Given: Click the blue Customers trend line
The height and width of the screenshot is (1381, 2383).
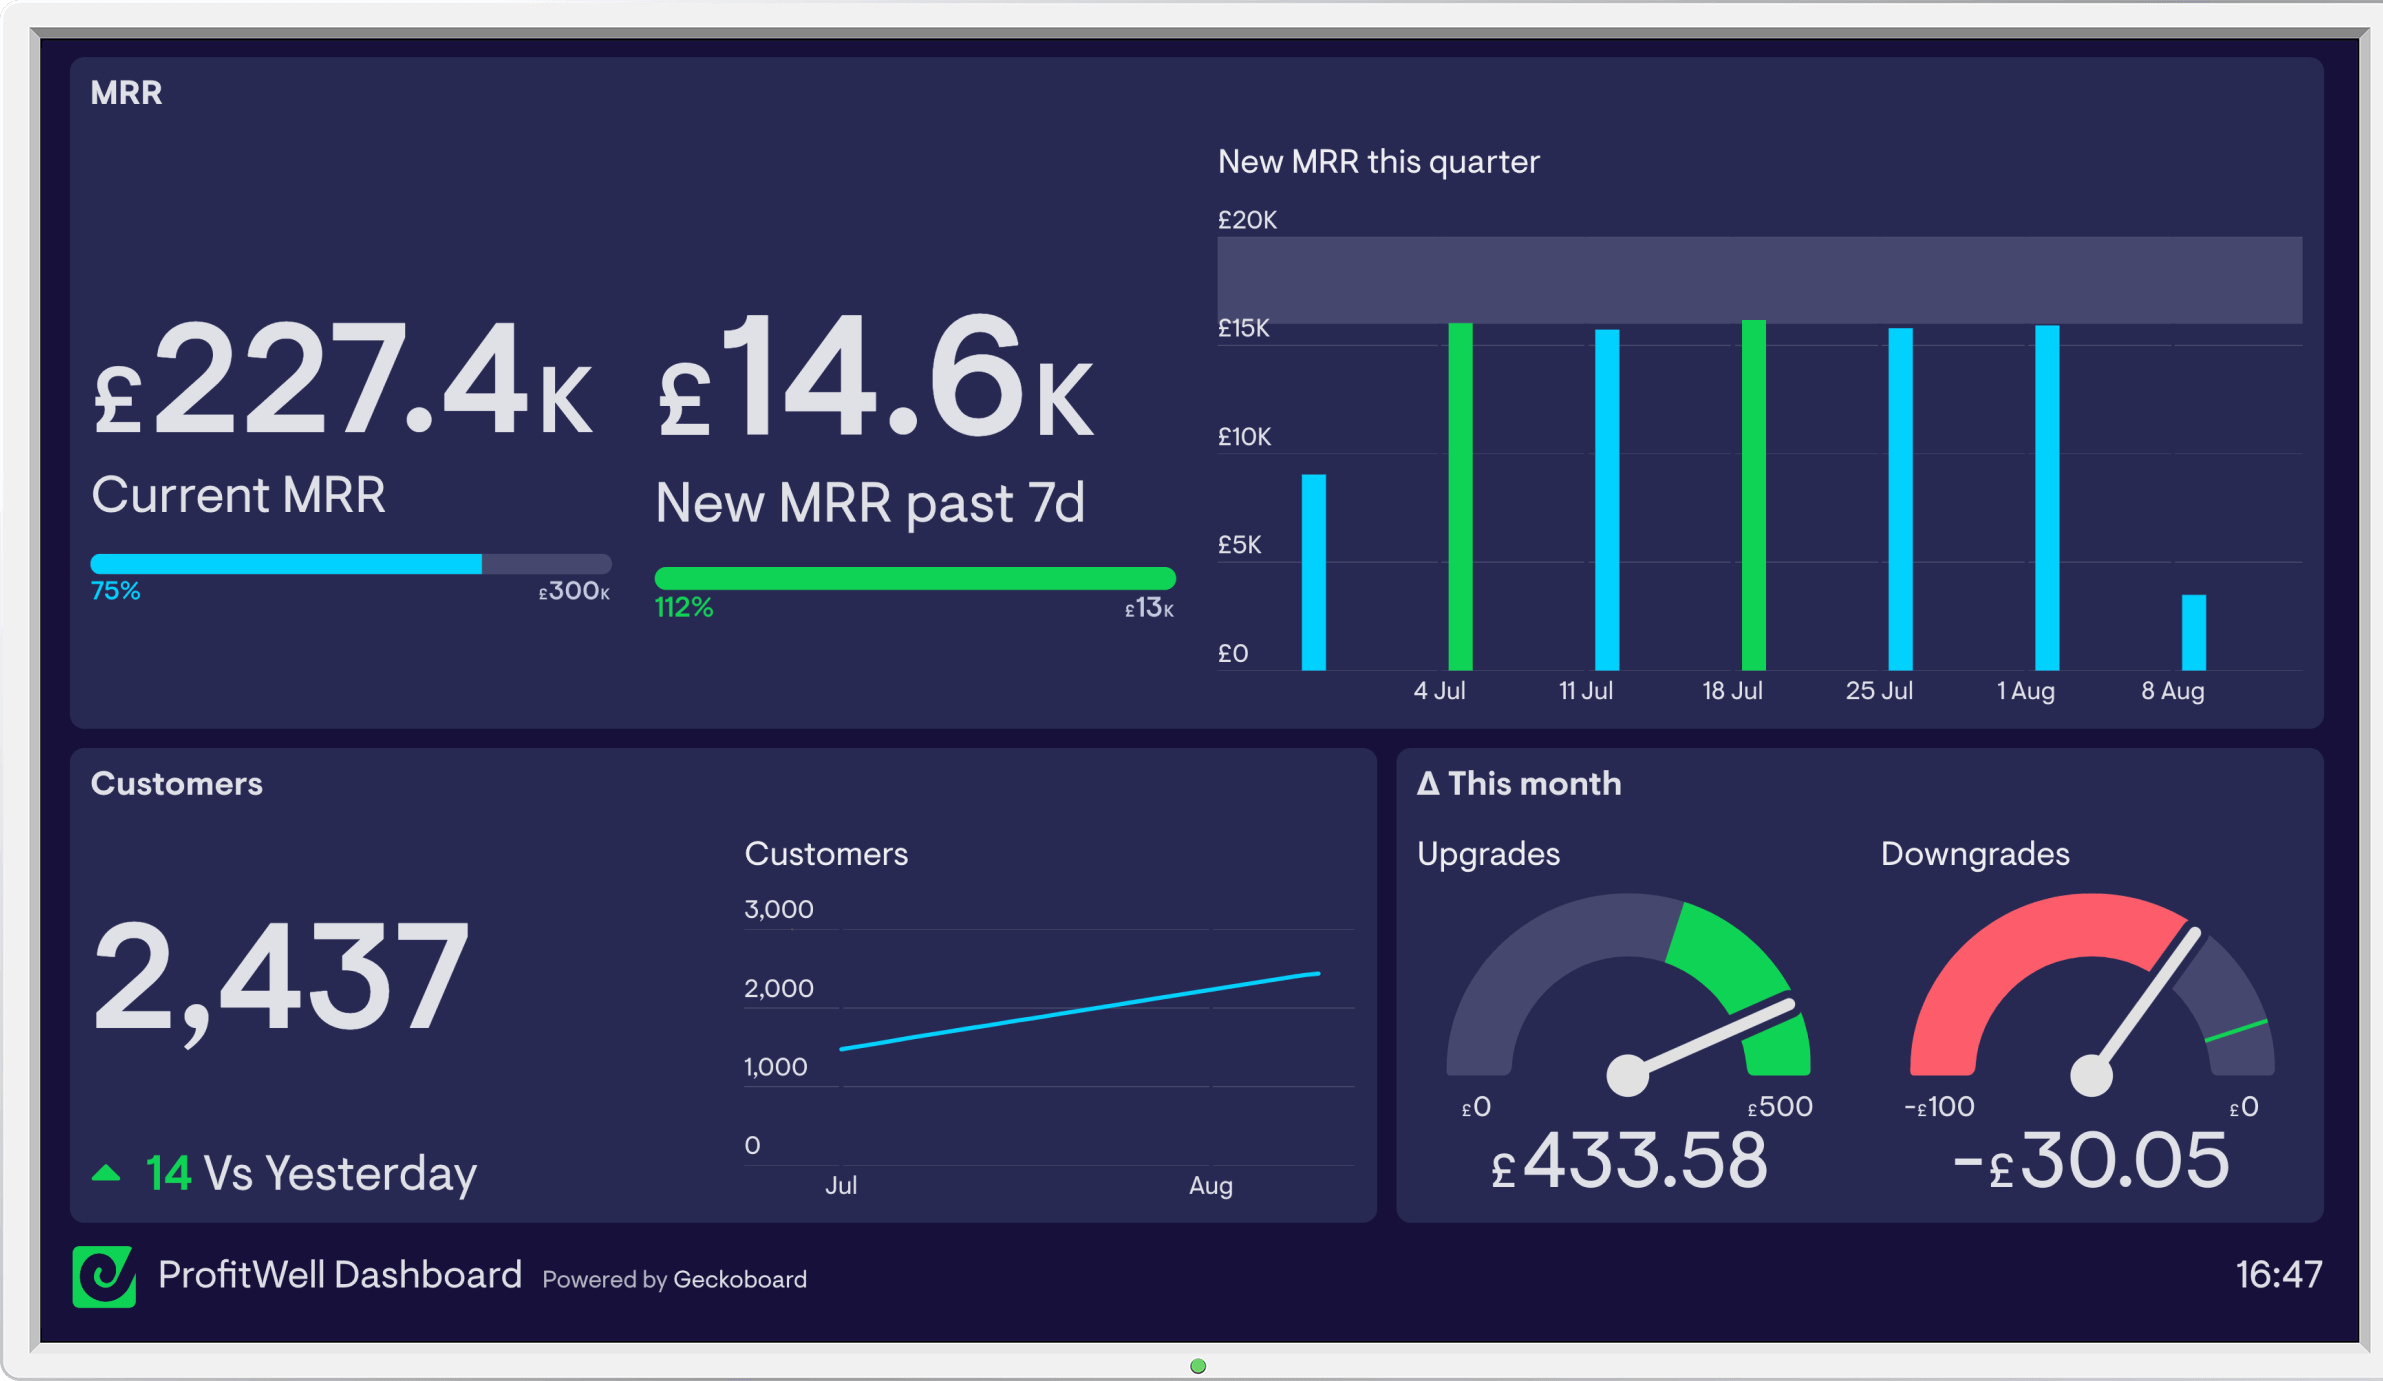Looking at the screenshot, I should tap(1080, 1011).
